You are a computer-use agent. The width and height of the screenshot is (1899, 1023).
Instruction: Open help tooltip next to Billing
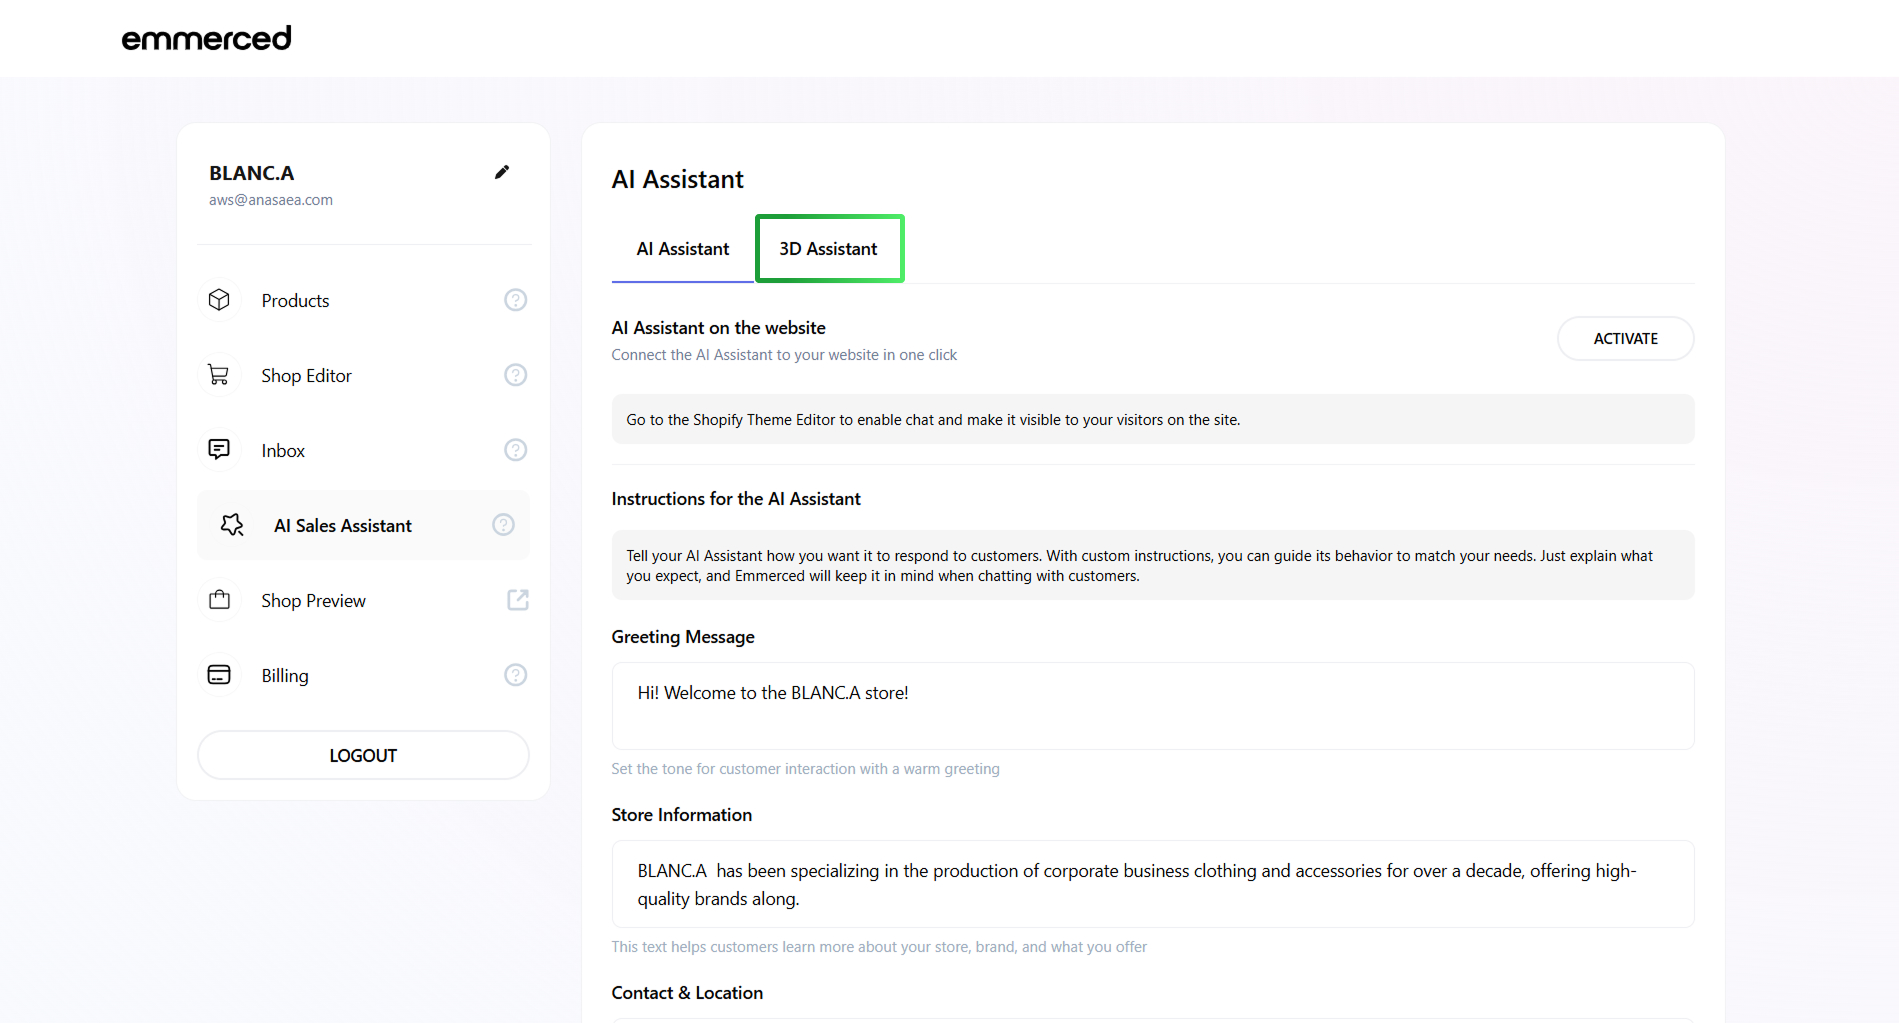(515, 675)
